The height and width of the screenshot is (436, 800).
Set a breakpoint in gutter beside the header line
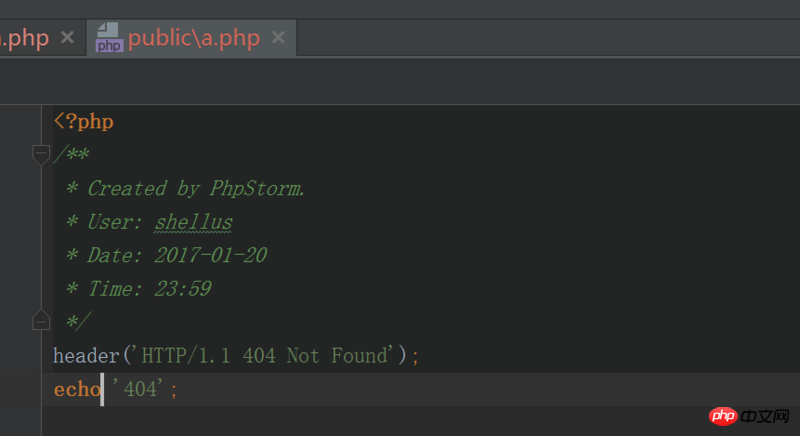point(20,355)
